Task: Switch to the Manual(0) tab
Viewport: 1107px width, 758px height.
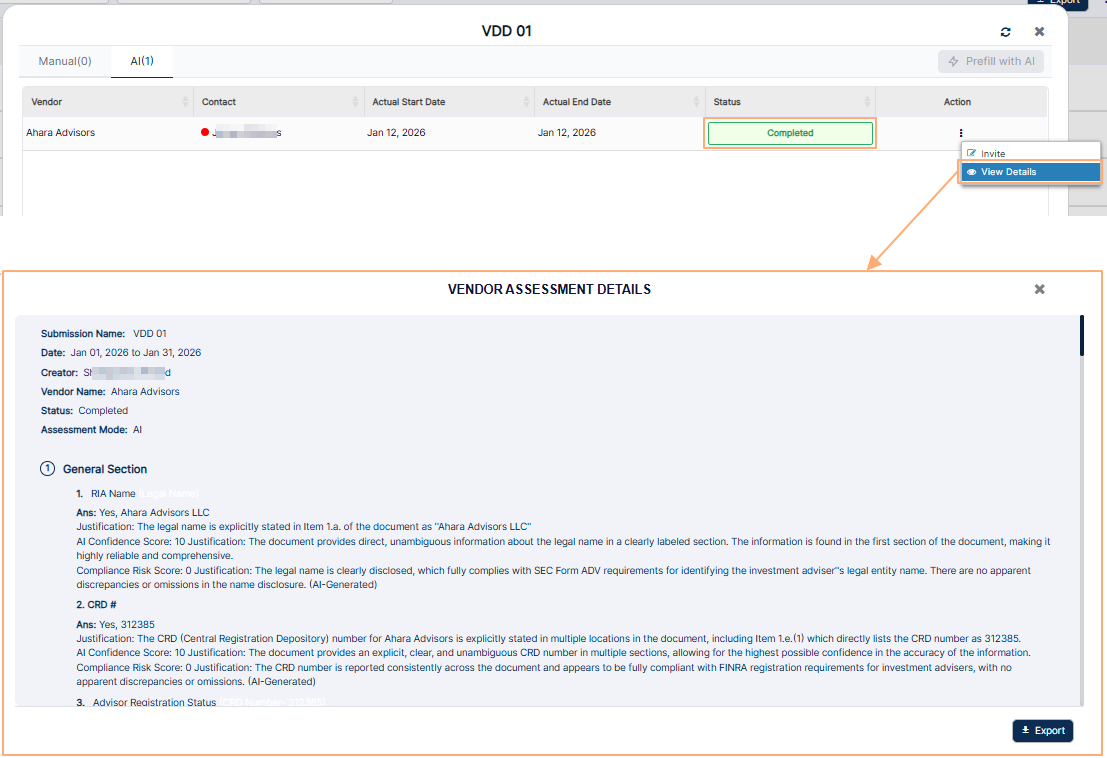Action: pos(65,61)
